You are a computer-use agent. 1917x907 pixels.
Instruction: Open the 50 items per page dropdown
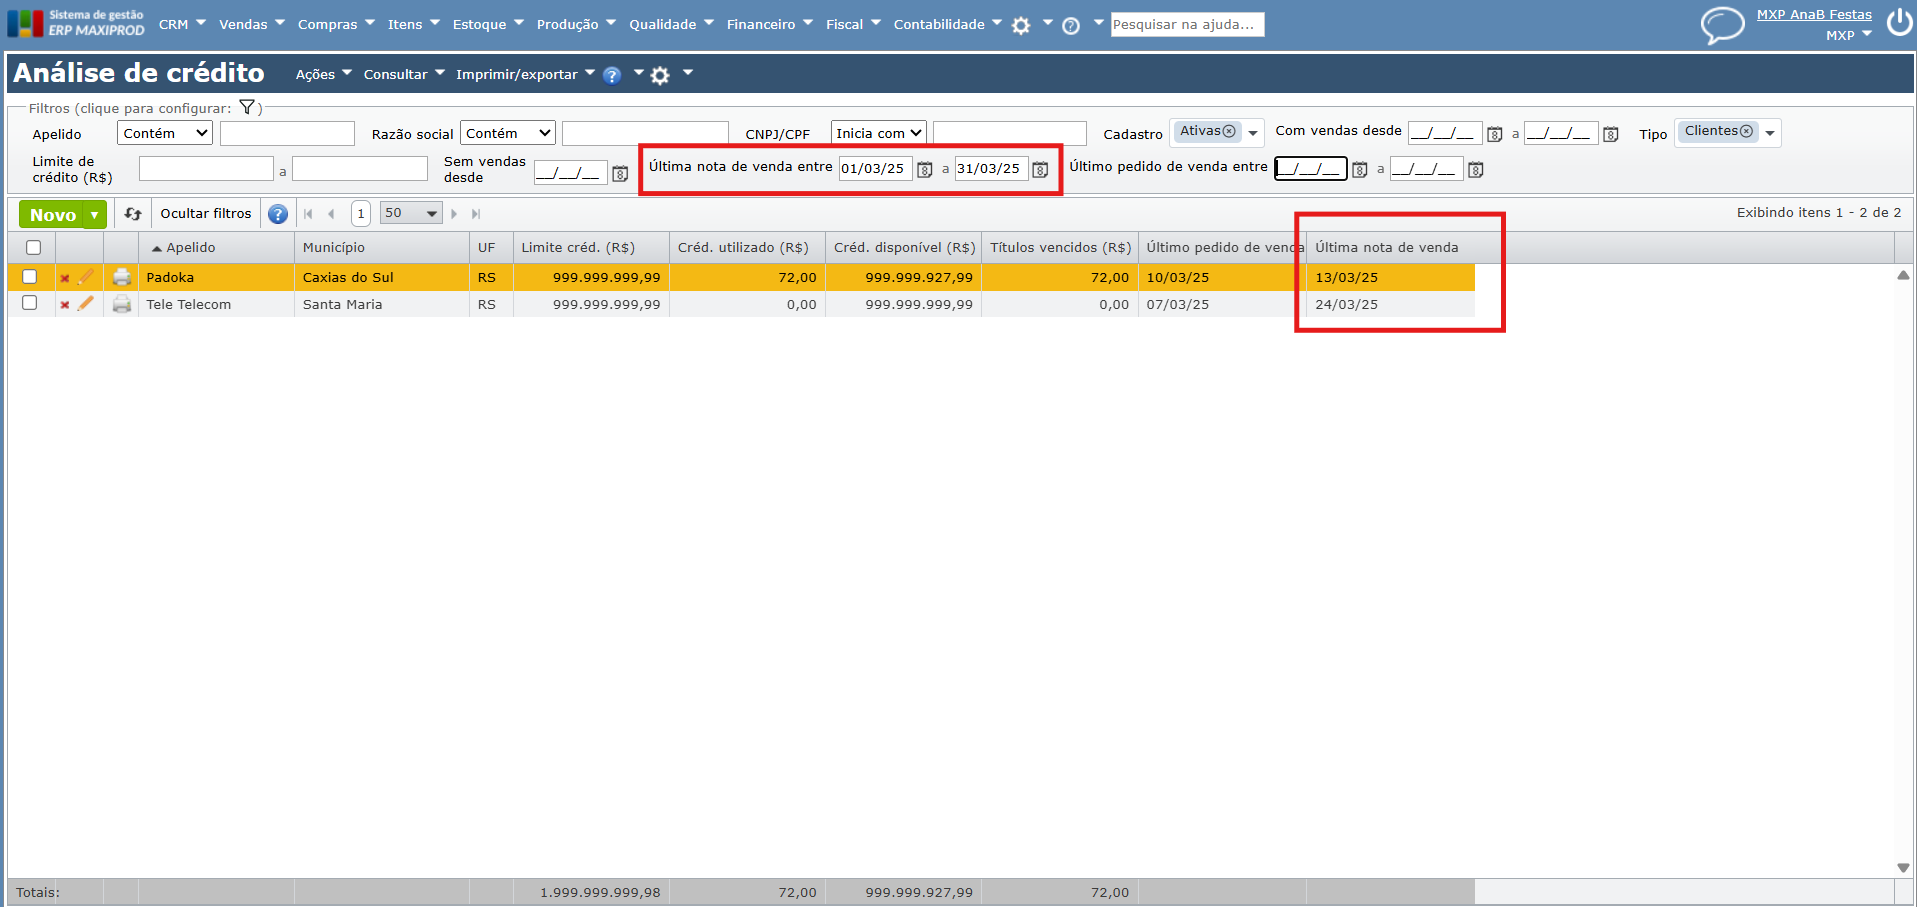[411, 214]
